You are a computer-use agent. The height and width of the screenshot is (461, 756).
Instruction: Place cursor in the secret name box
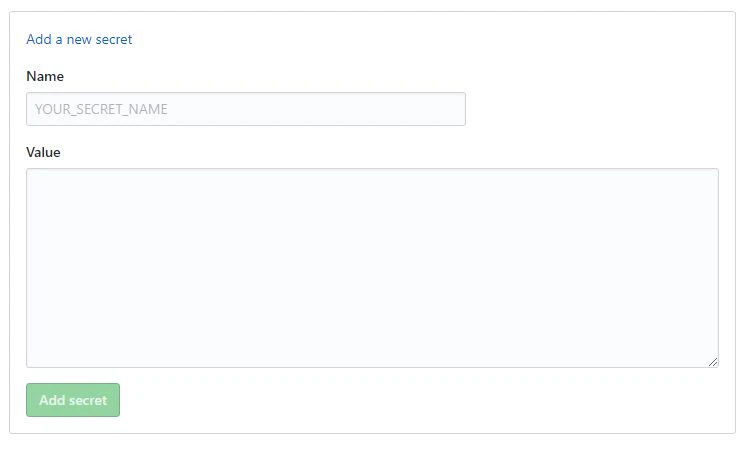pos(246,109)
